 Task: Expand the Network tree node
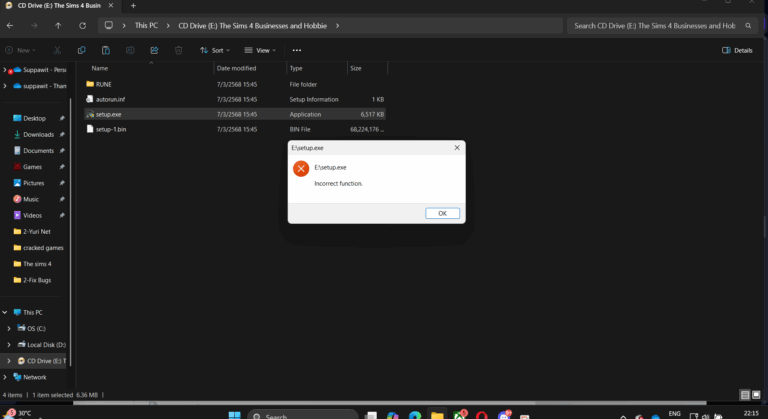coord(5,377)
